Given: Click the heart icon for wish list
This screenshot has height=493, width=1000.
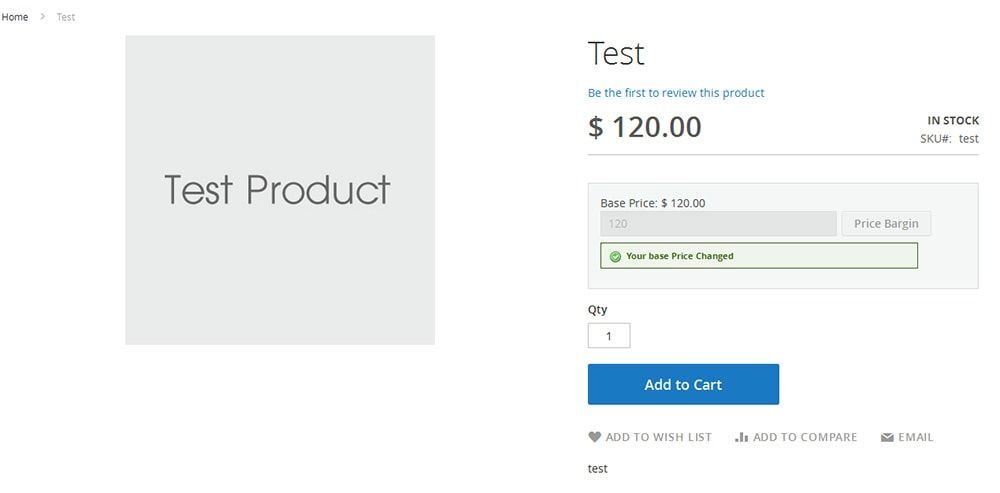Looking at the screenshot, I should pos(594,437).
